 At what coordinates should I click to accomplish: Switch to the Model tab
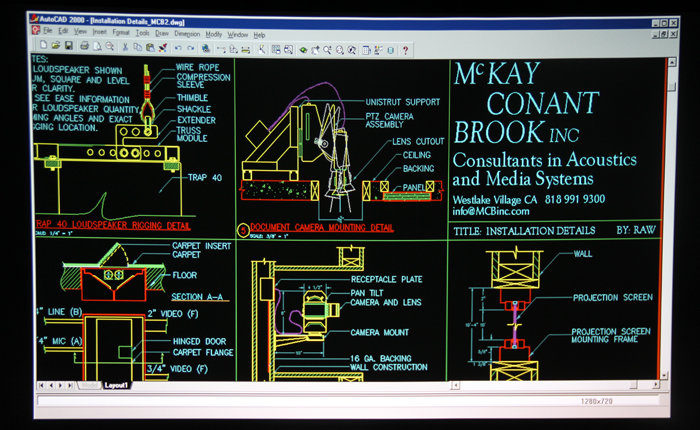click(x=90, y=385)
